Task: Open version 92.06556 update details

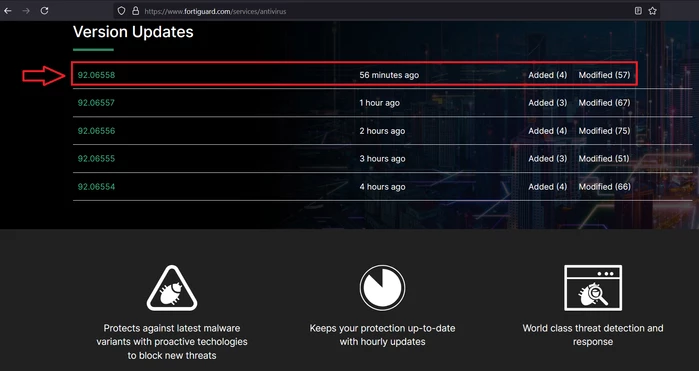Action: click(x=96, y=131)
